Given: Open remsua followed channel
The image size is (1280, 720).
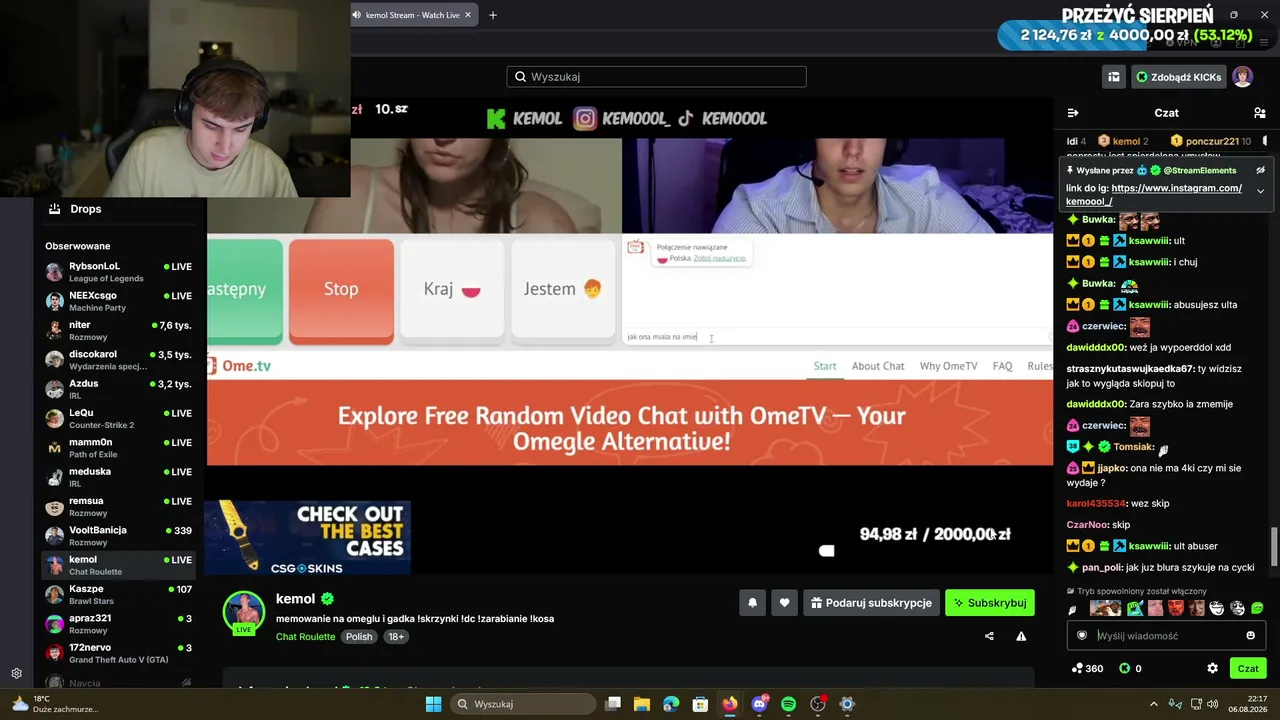Looking at the screenshot, I should point(120,506).
